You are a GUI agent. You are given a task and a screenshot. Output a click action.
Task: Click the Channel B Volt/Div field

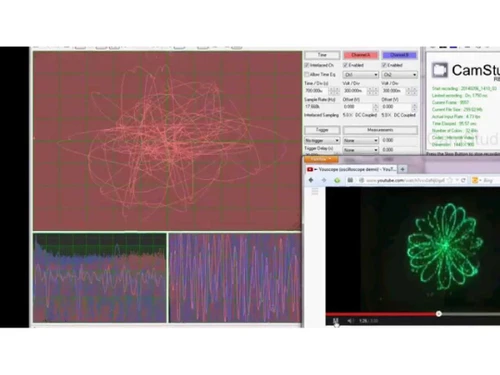(394, 91)
